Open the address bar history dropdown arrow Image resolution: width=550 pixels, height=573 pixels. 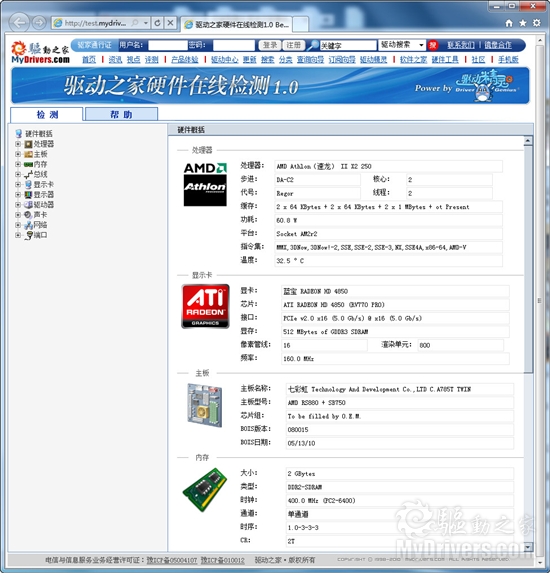tap(146, 23)
